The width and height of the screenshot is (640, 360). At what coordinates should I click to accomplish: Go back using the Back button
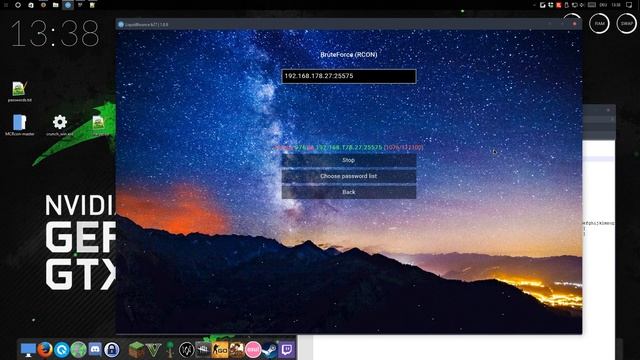tap(349, 192)
